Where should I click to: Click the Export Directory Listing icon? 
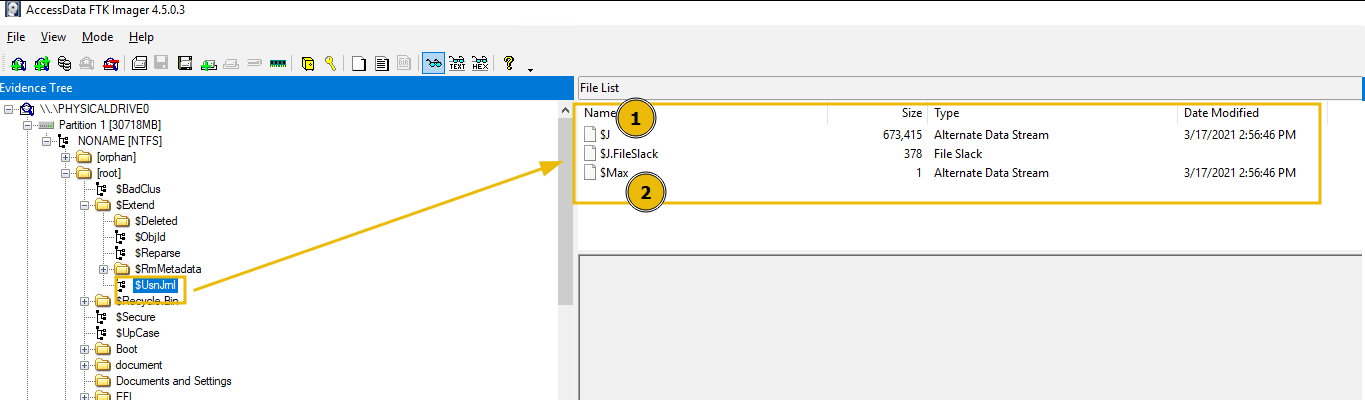click(405, 63)
